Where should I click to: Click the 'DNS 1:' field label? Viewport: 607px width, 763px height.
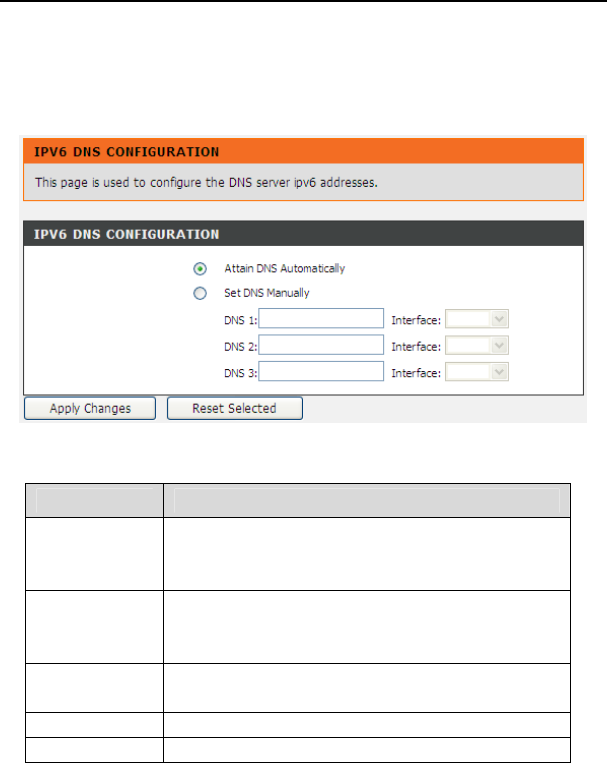[241, 320]
